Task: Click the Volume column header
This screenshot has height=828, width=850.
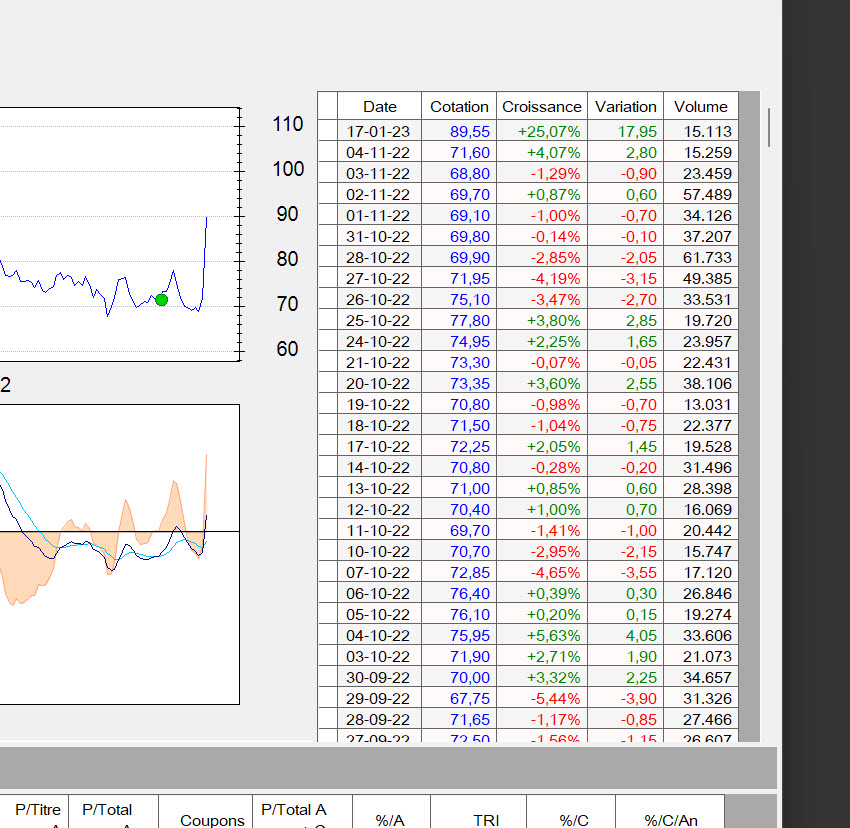Action: [700, 106]
